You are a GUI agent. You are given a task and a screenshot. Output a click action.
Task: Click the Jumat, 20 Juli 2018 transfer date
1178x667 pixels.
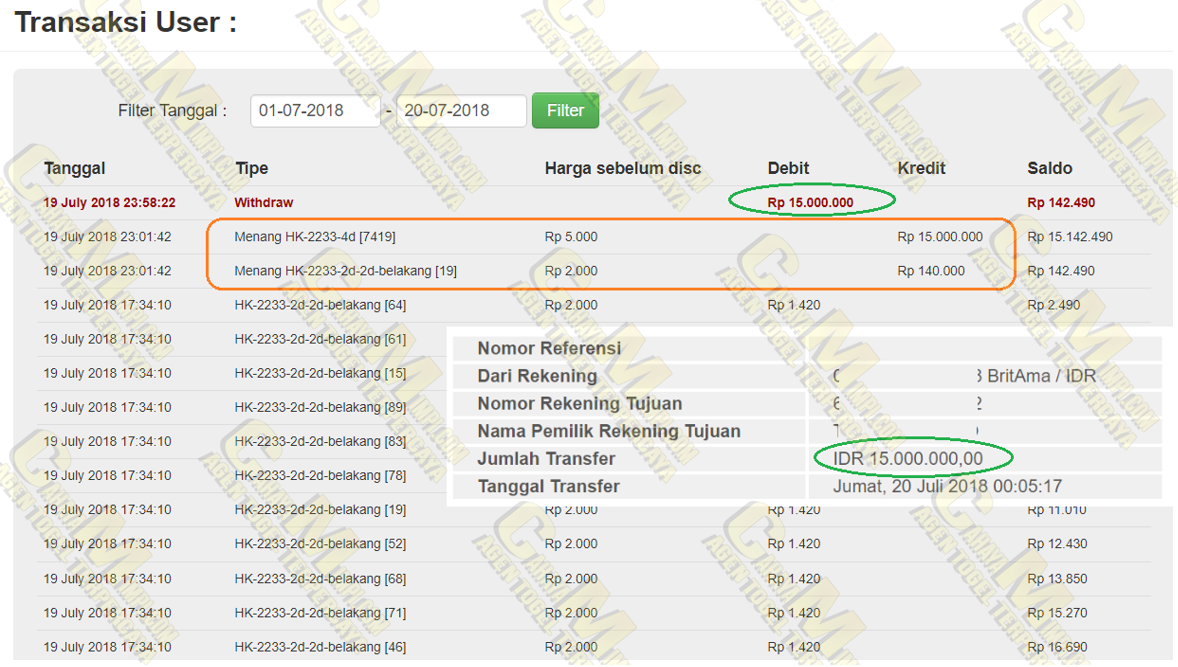(x=947, y=487)
